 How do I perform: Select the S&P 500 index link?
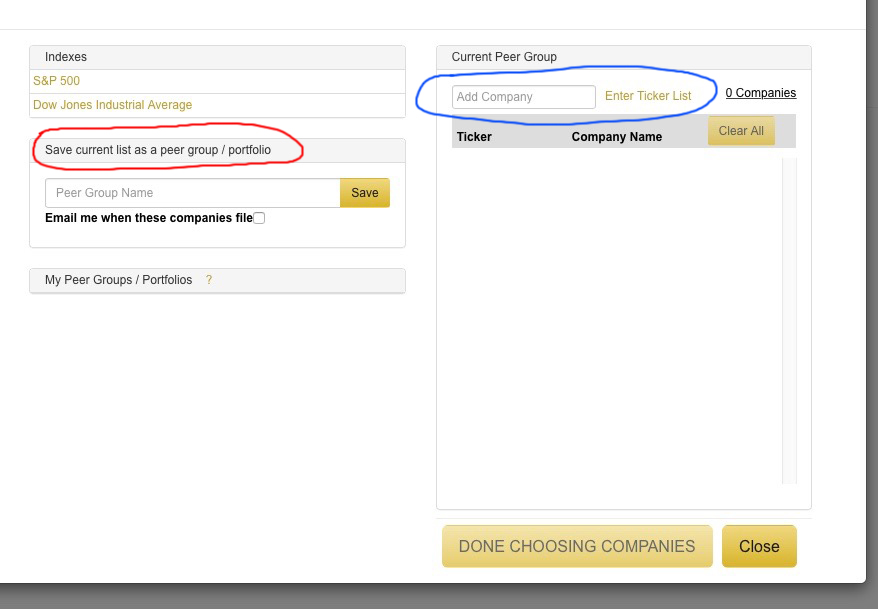pyautogui.click(x=57, y=81)
